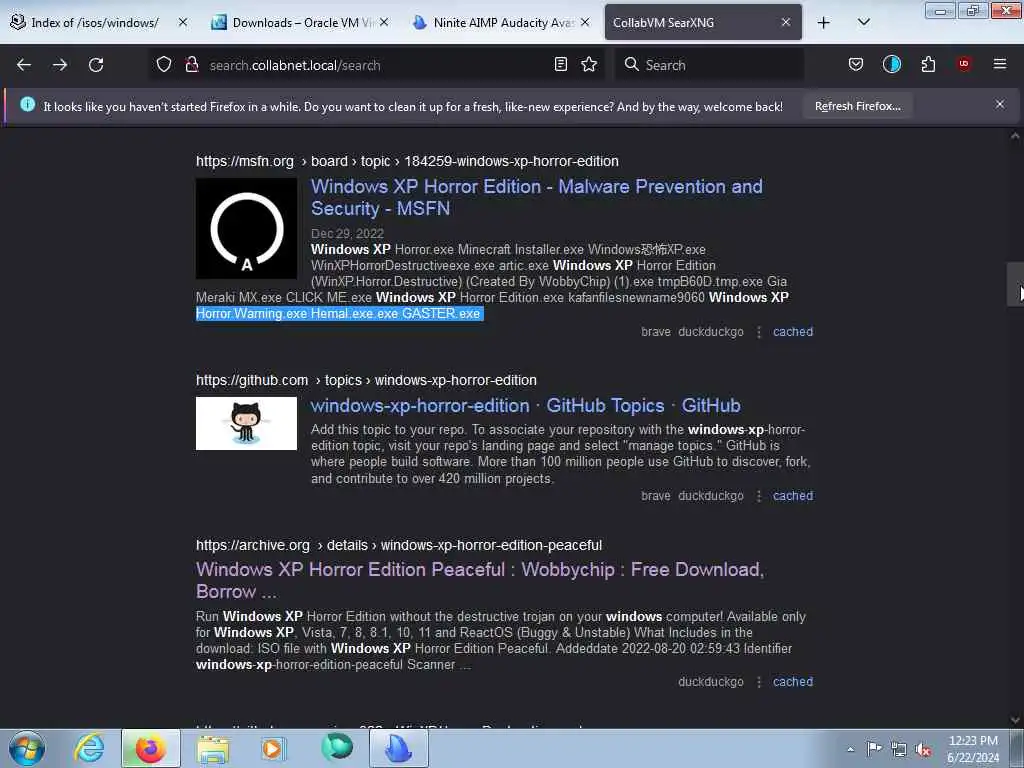Open the blue shark fin taskbar app
Screen dimensions: 1024x768
pyautogui.click(x=399, y=748)
